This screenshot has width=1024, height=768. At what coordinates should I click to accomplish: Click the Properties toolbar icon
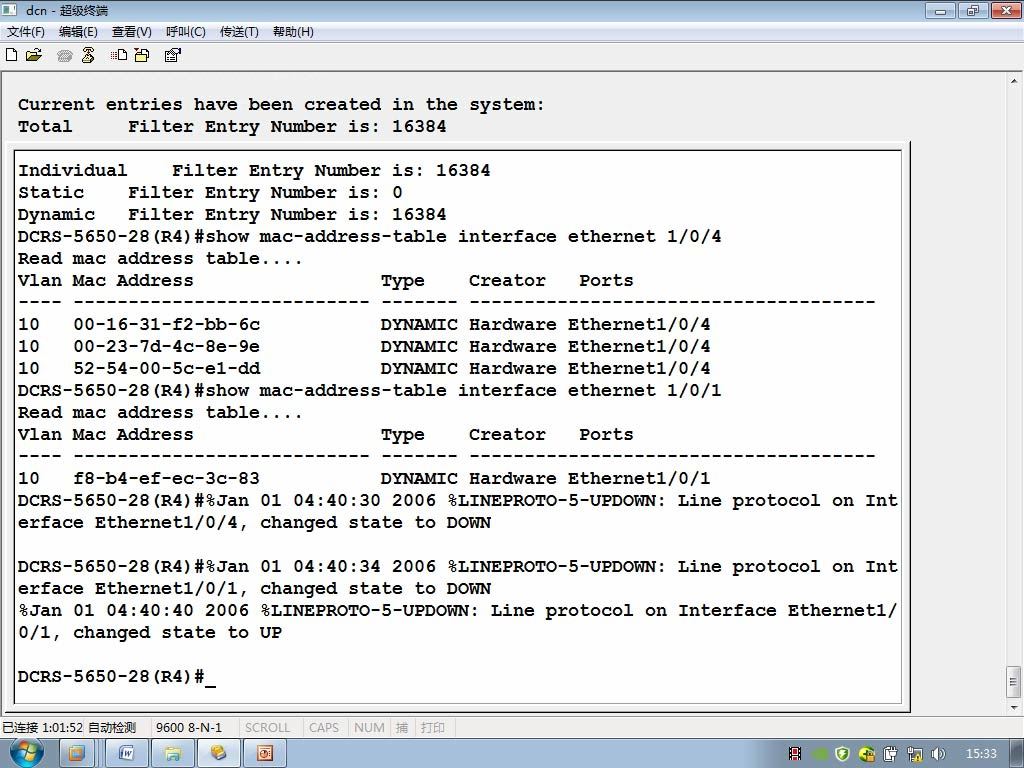tap(172, 56)
